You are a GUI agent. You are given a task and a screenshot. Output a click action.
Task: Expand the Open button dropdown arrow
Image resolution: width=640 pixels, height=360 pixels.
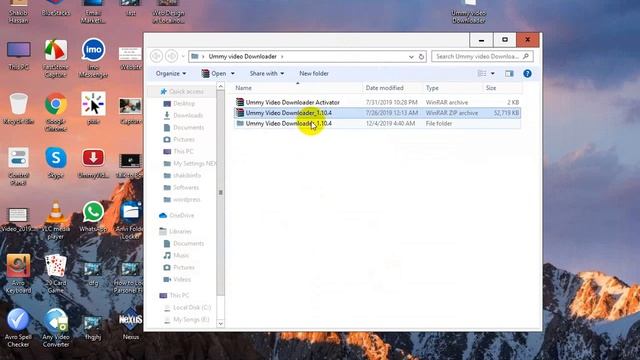[233, 73]
